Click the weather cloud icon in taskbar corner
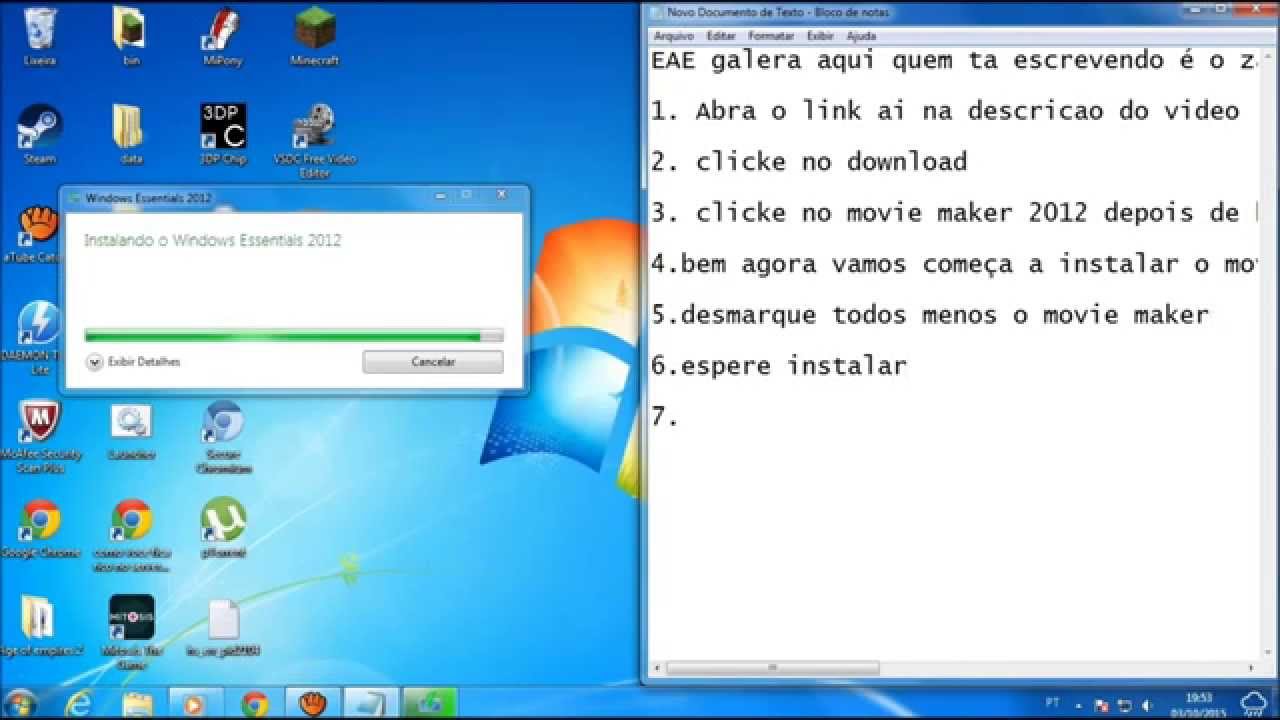Viewport: 1280px width, 720px height. (1254, 702)
